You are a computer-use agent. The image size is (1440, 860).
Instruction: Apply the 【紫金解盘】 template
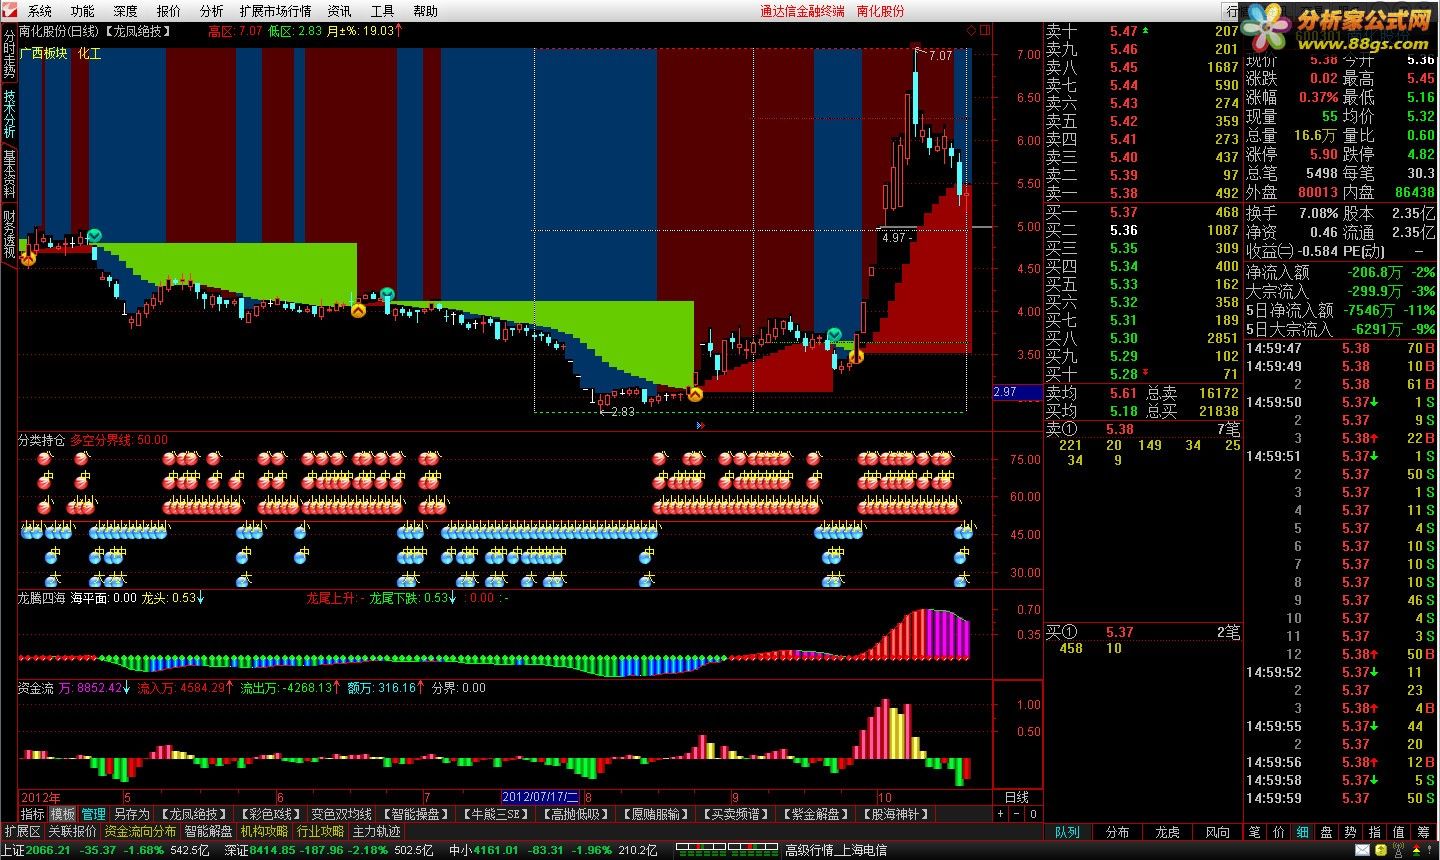[x=815, y=815]
